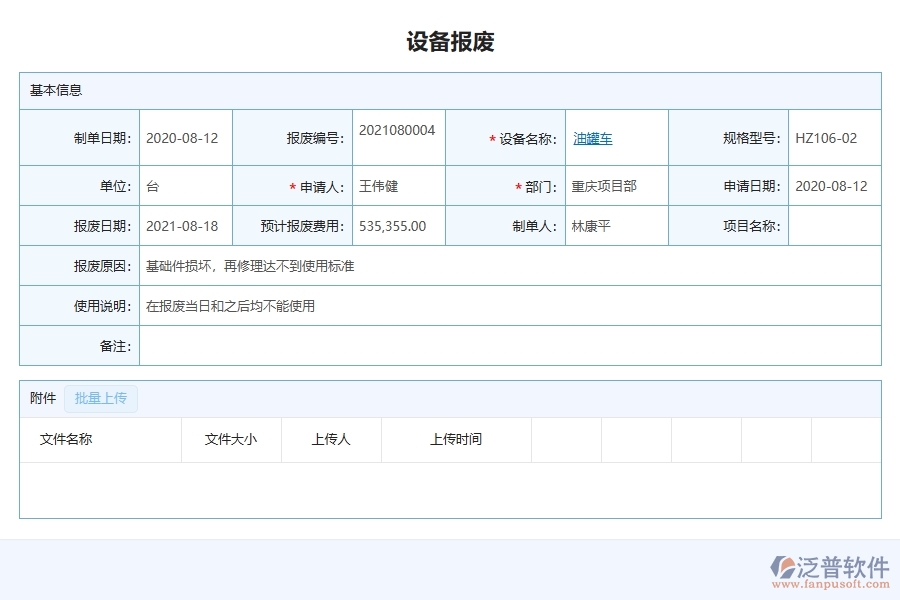Click the 上传时间 column header

(x=455, y=439)
